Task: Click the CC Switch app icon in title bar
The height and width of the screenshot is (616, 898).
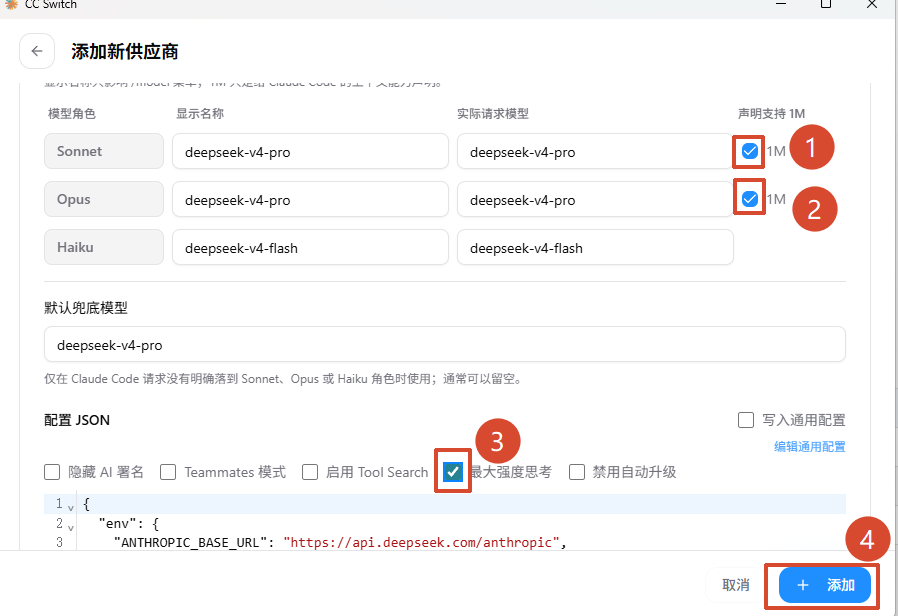Action: (11, 4)
